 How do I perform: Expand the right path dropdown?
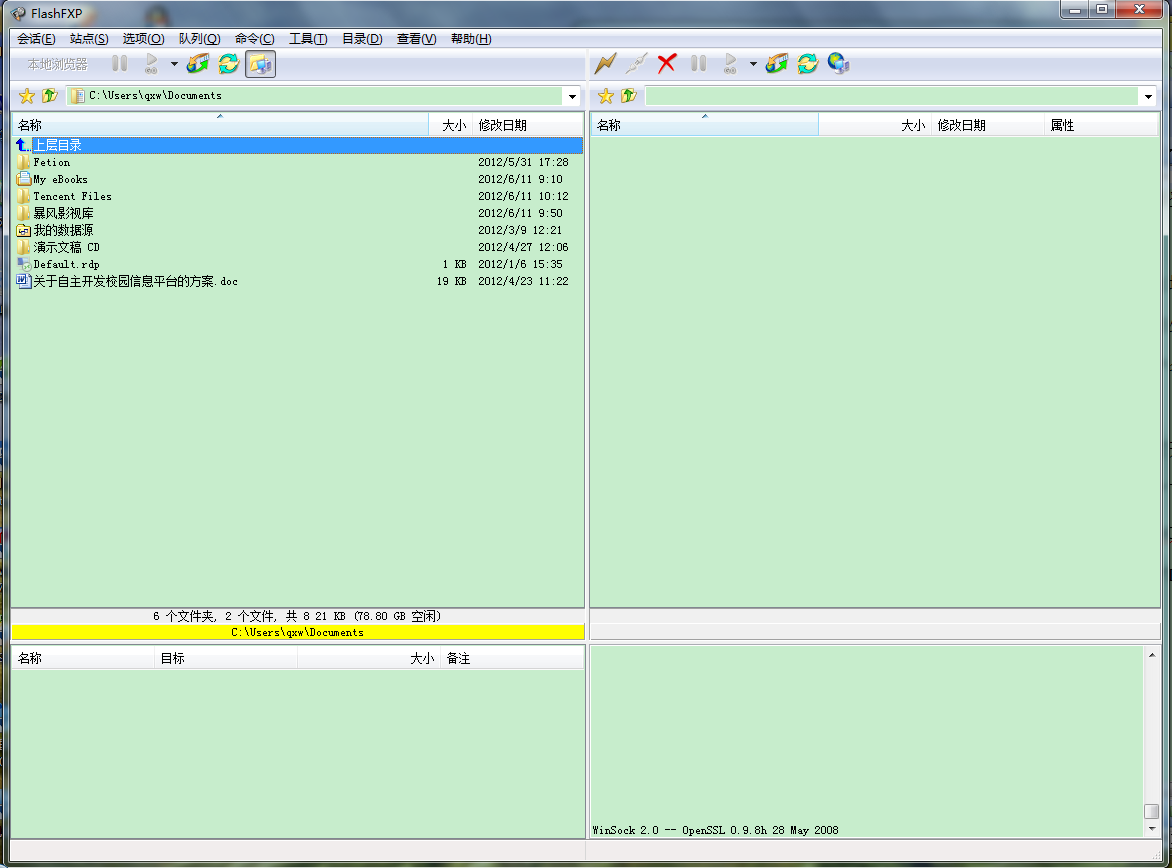[1148, 96]
